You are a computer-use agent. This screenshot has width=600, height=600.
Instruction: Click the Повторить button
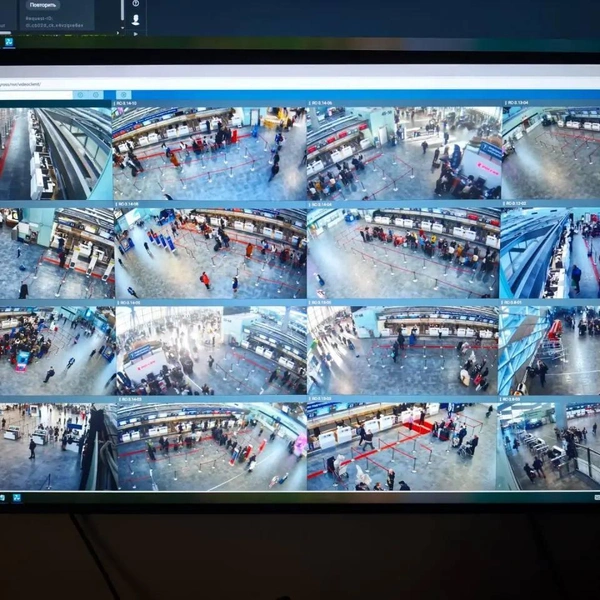[x=43, y=5]
